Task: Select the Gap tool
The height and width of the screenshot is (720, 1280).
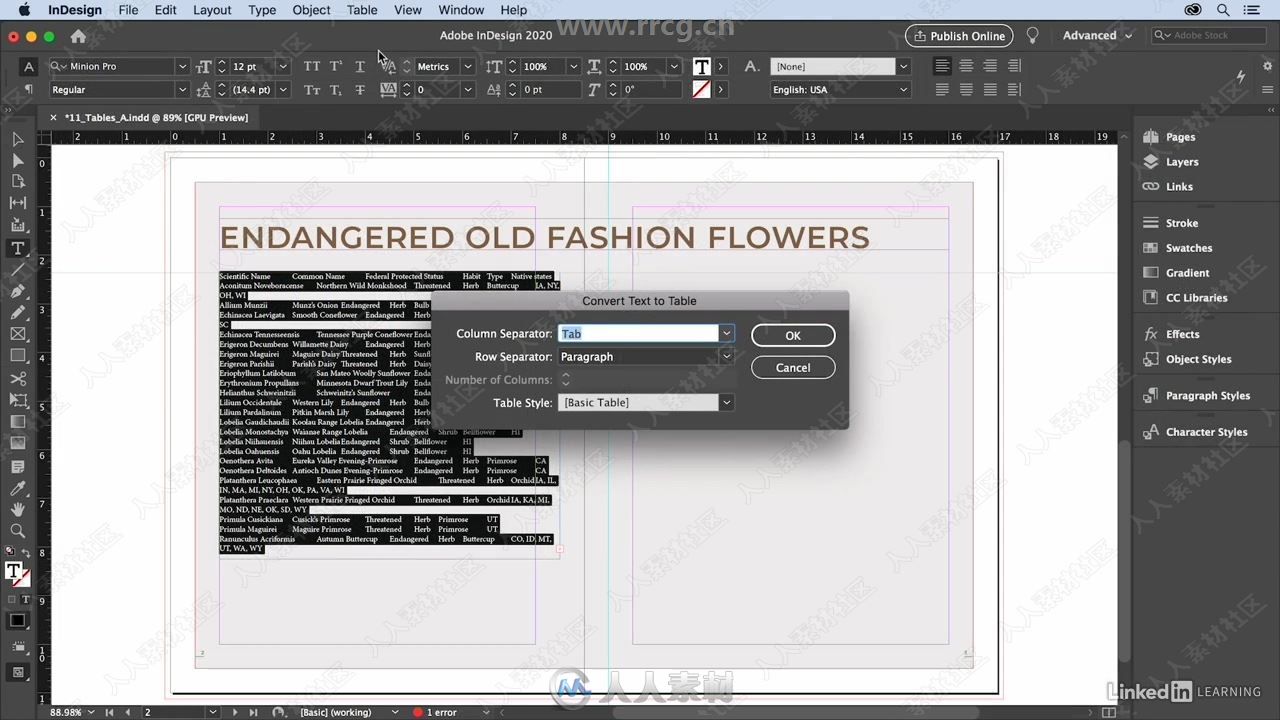Action: click(x=18, y=203)
